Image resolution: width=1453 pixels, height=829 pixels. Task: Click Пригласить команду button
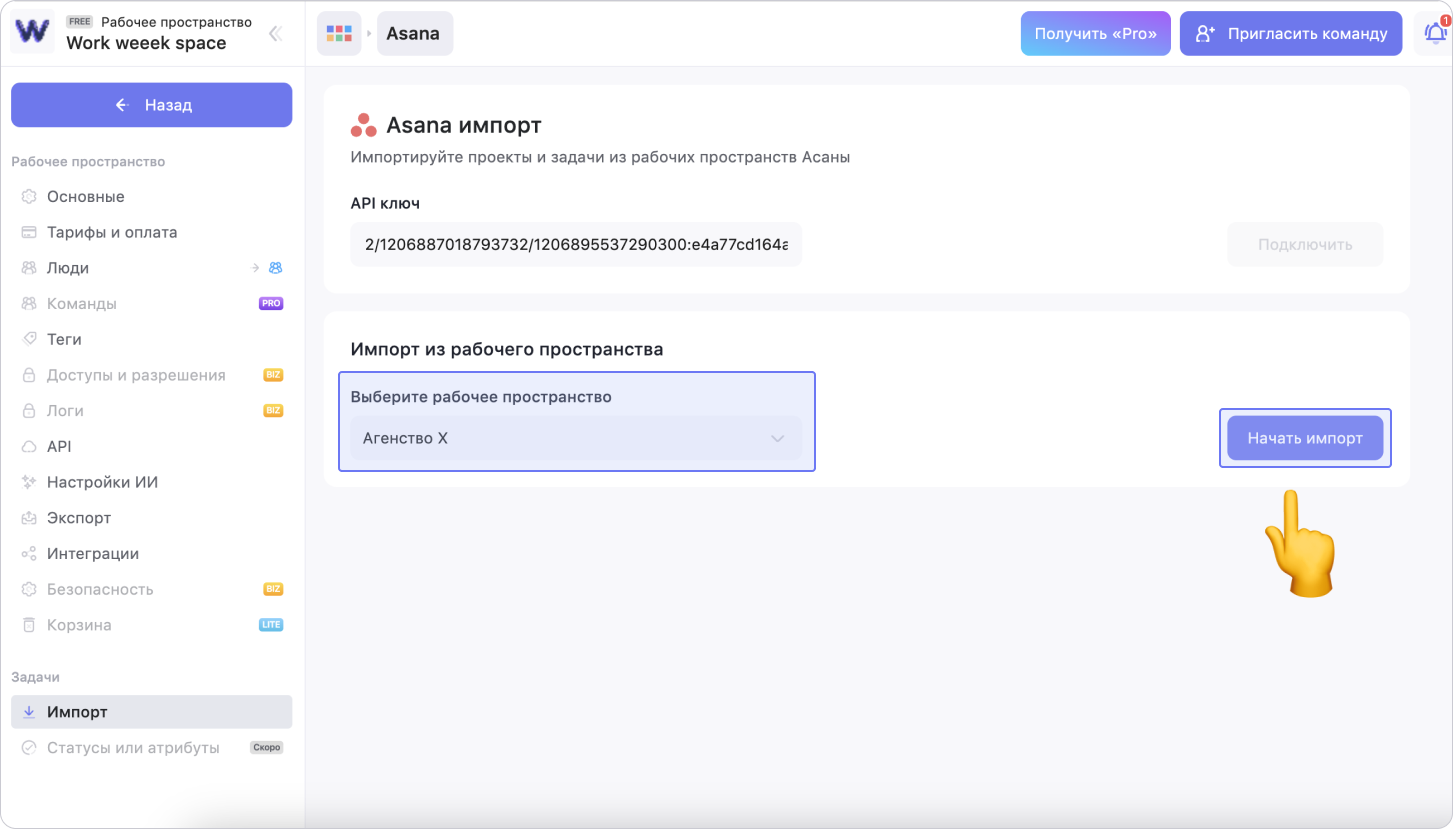[x=1290, y=34]
